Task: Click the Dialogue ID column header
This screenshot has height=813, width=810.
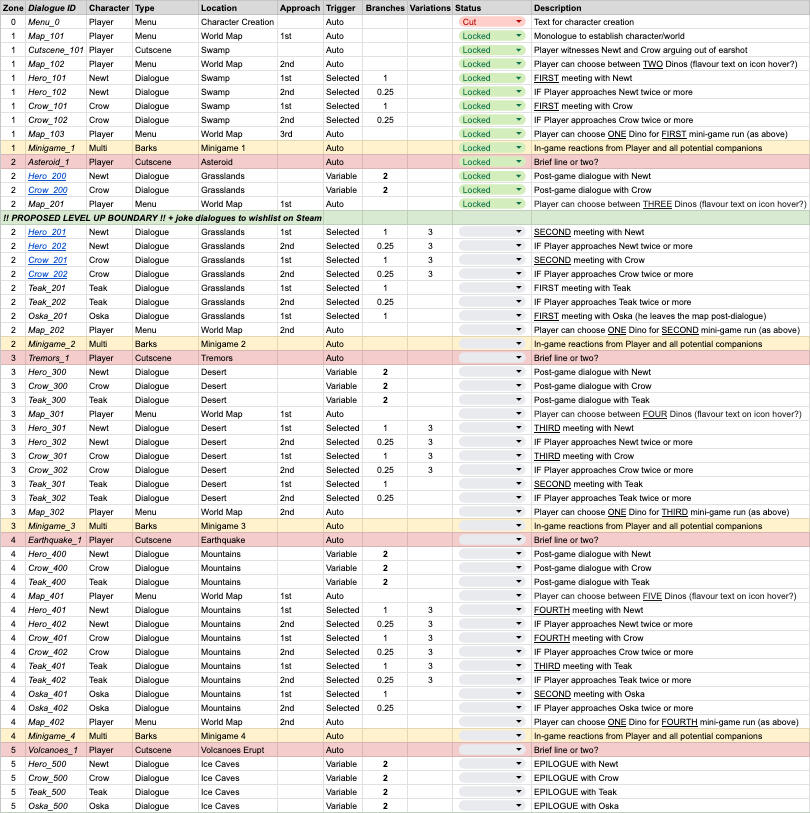Action: pos(51,7)
